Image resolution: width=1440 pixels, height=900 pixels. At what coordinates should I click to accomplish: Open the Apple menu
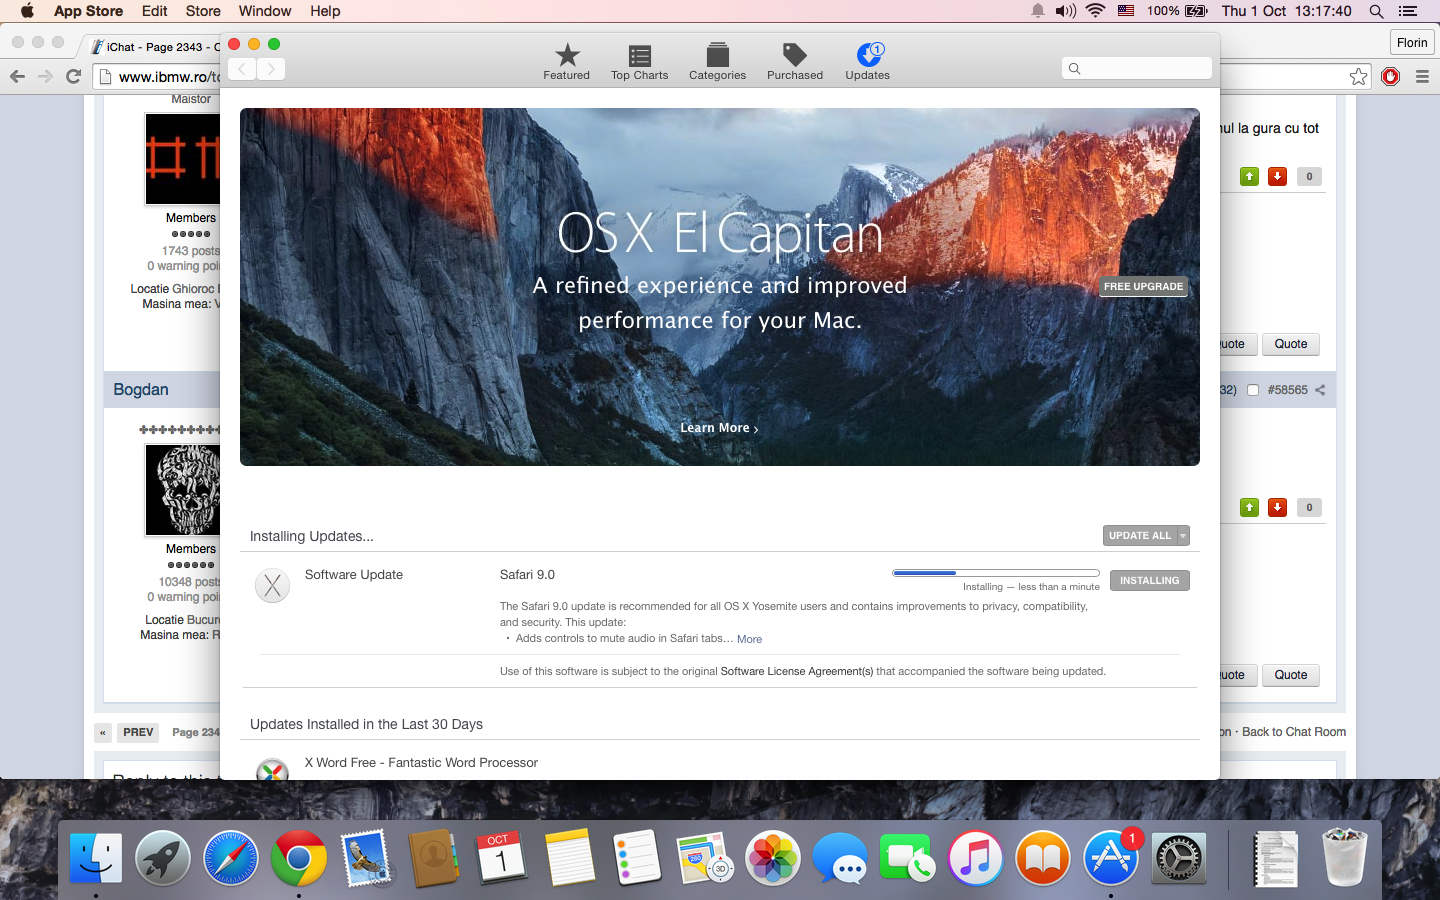point(27,11)
